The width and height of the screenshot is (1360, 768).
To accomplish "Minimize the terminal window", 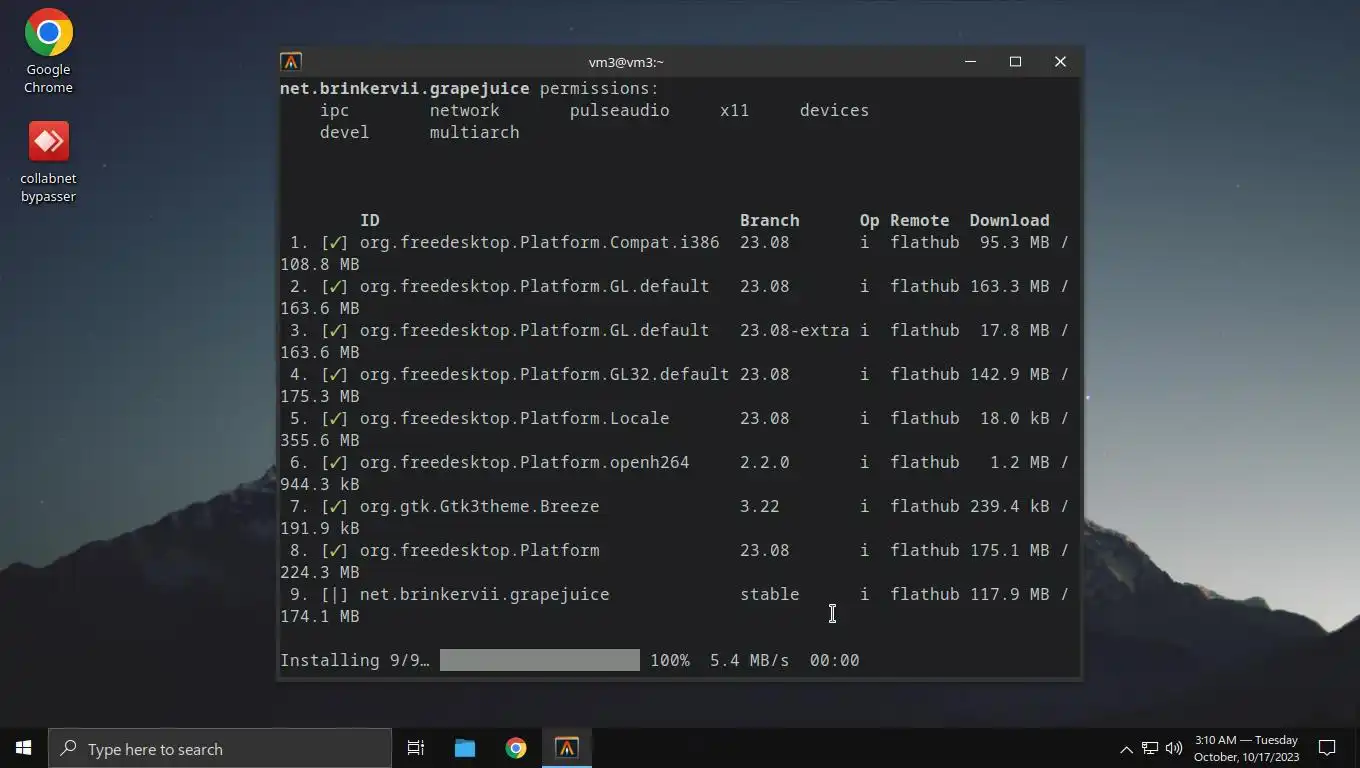I will [x=970, y=62].
